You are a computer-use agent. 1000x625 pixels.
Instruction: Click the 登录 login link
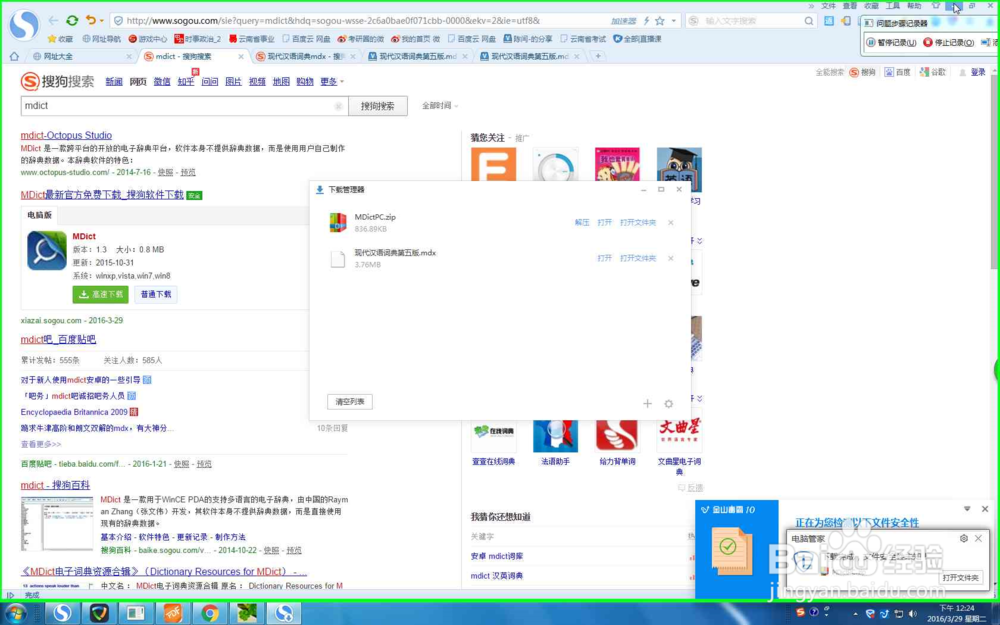978,73
